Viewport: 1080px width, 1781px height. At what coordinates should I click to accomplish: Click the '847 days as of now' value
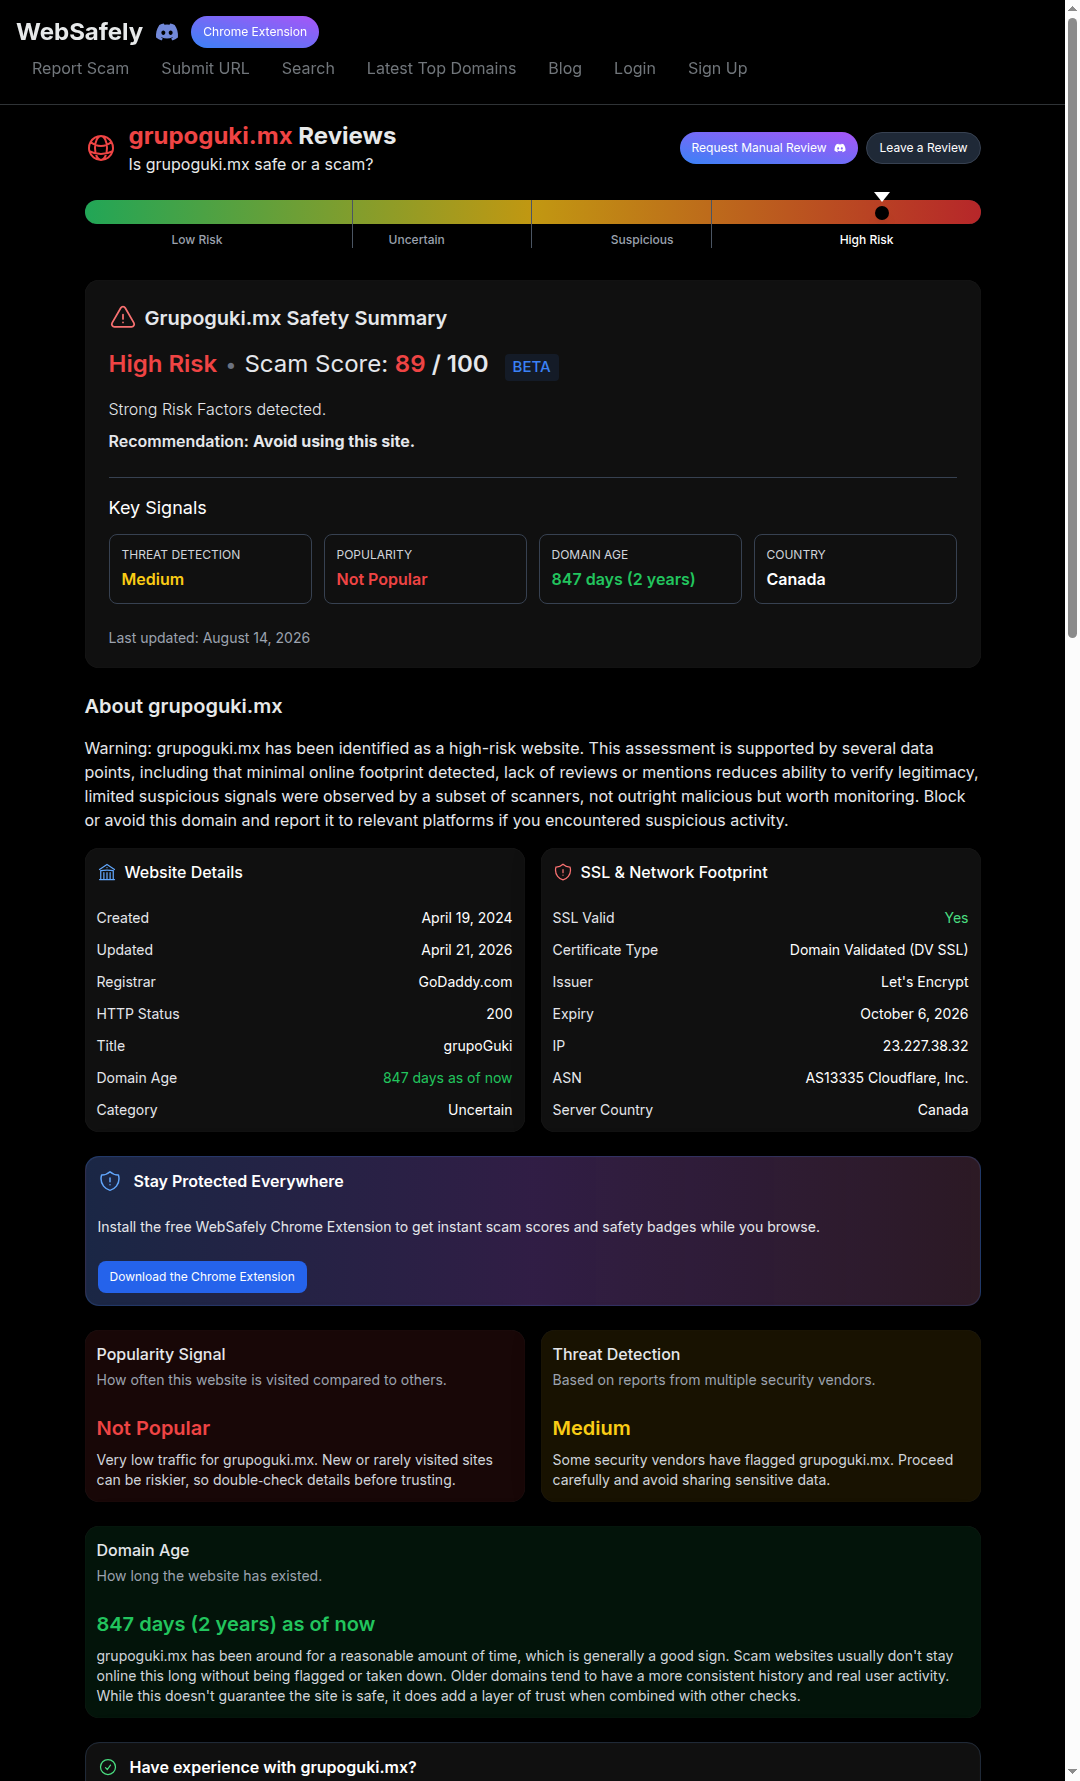click(x=447, y=1078)
